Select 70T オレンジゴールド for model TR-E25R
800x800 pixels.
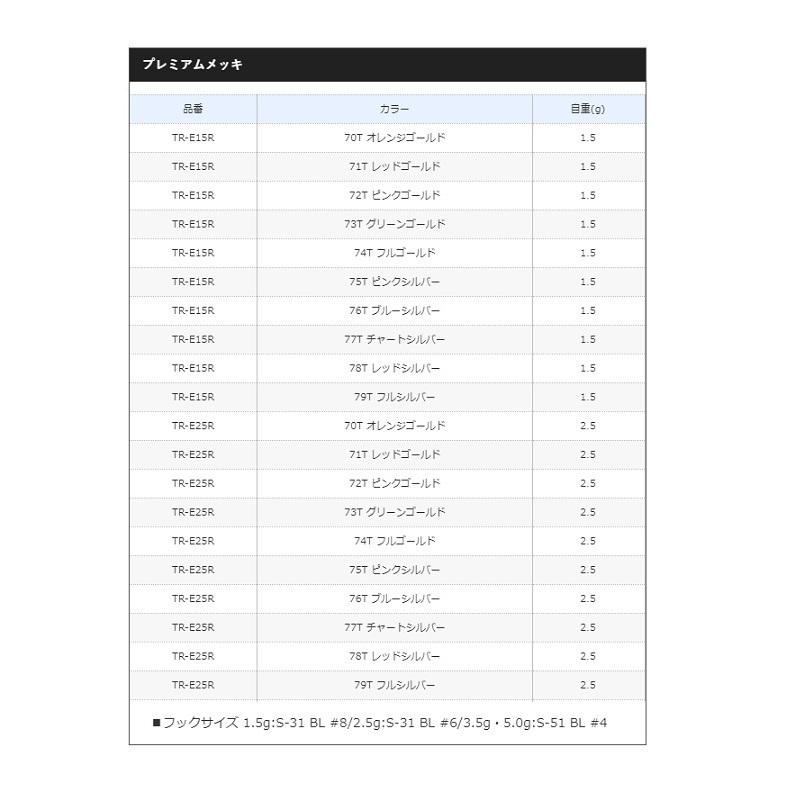[394, 426]
